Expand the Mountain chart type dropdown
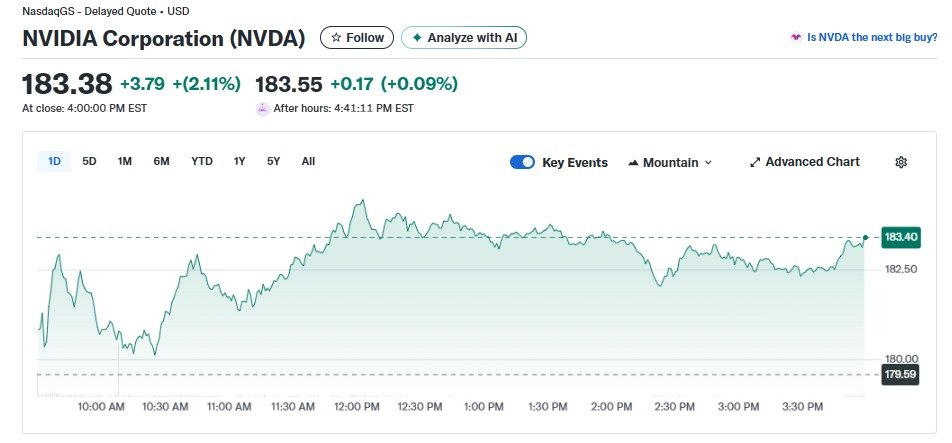This screenshot has height=443, width=952. 708,163
